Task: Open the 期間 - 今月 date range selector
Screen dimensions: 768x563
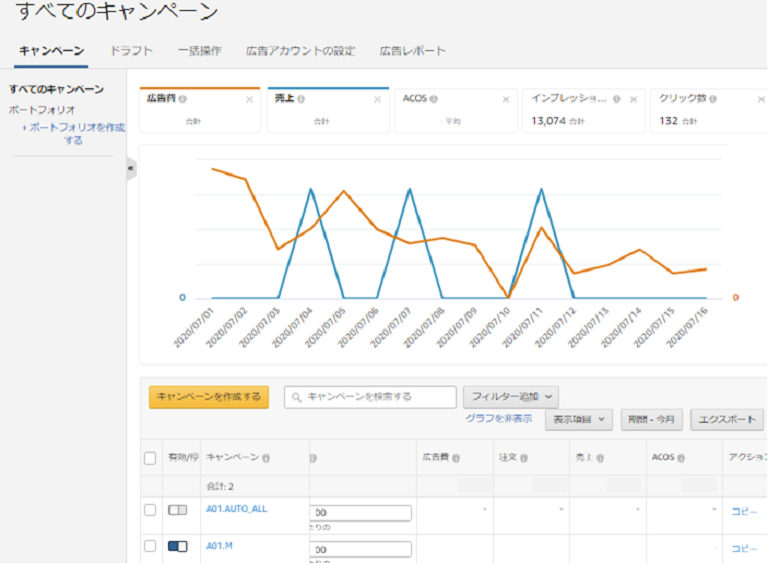Action: [650, 420]
